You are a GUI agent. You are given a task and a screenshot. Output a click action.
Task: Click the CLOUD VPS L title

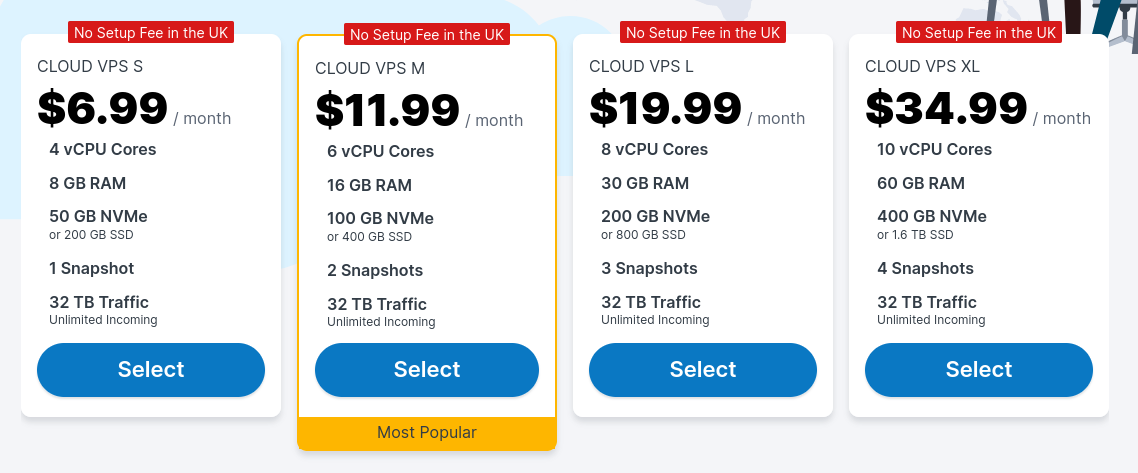(642, 67)
